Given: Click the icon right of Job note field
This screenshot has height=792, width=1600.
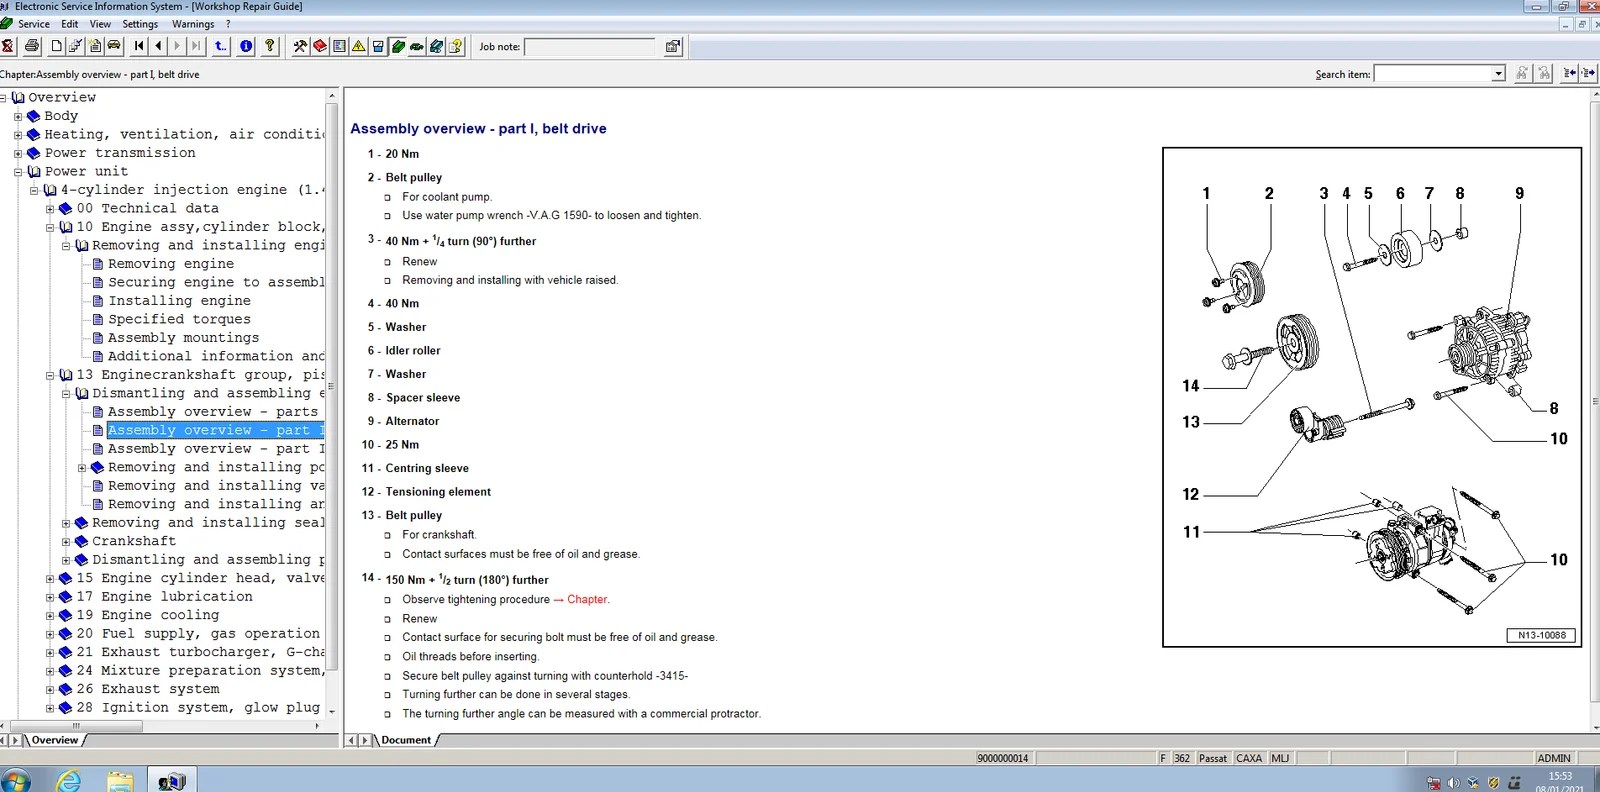Looking at the screenshot, I should 673,46.
